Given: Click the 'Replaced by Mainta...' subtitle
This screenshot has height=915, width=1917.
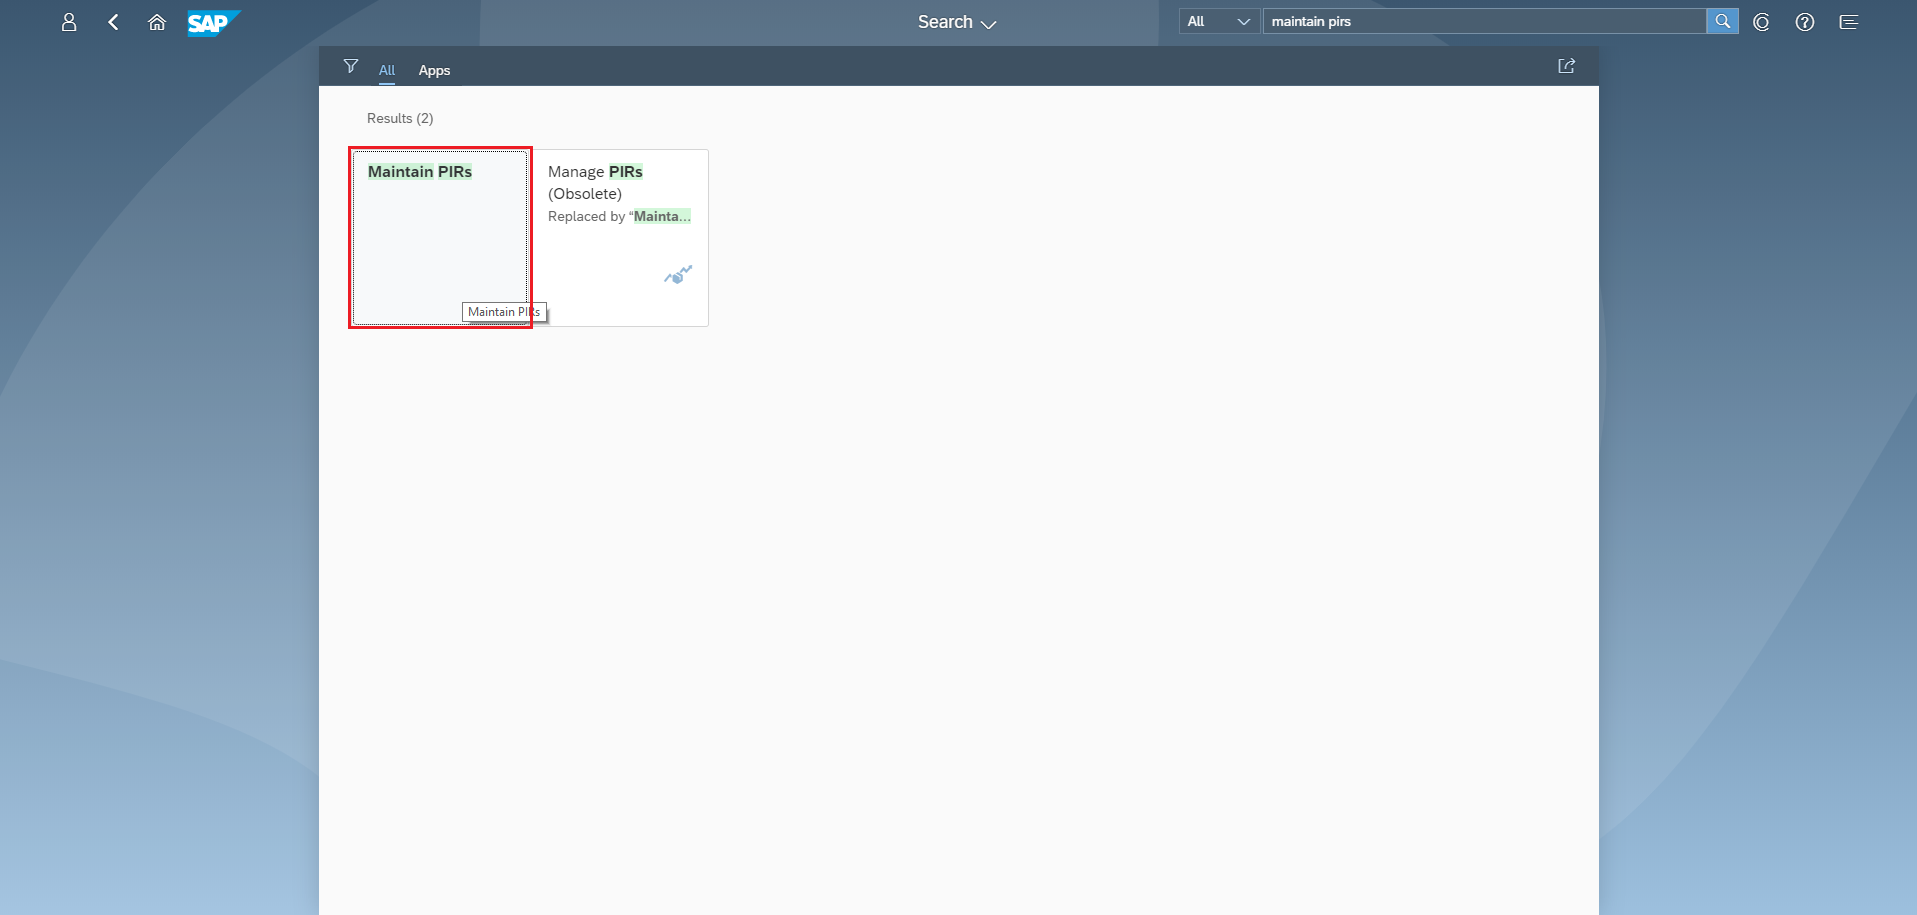Looking at the screenshot, I should click(619, 216).
